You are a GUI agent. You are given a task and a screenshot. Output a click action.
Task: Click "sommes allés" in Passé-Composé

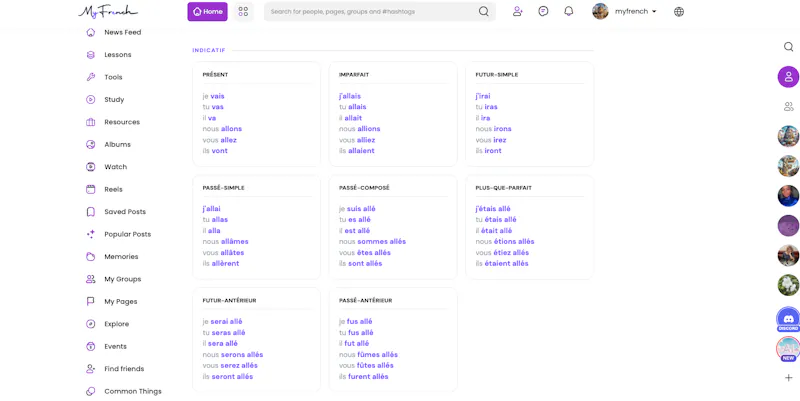(382, 241)
